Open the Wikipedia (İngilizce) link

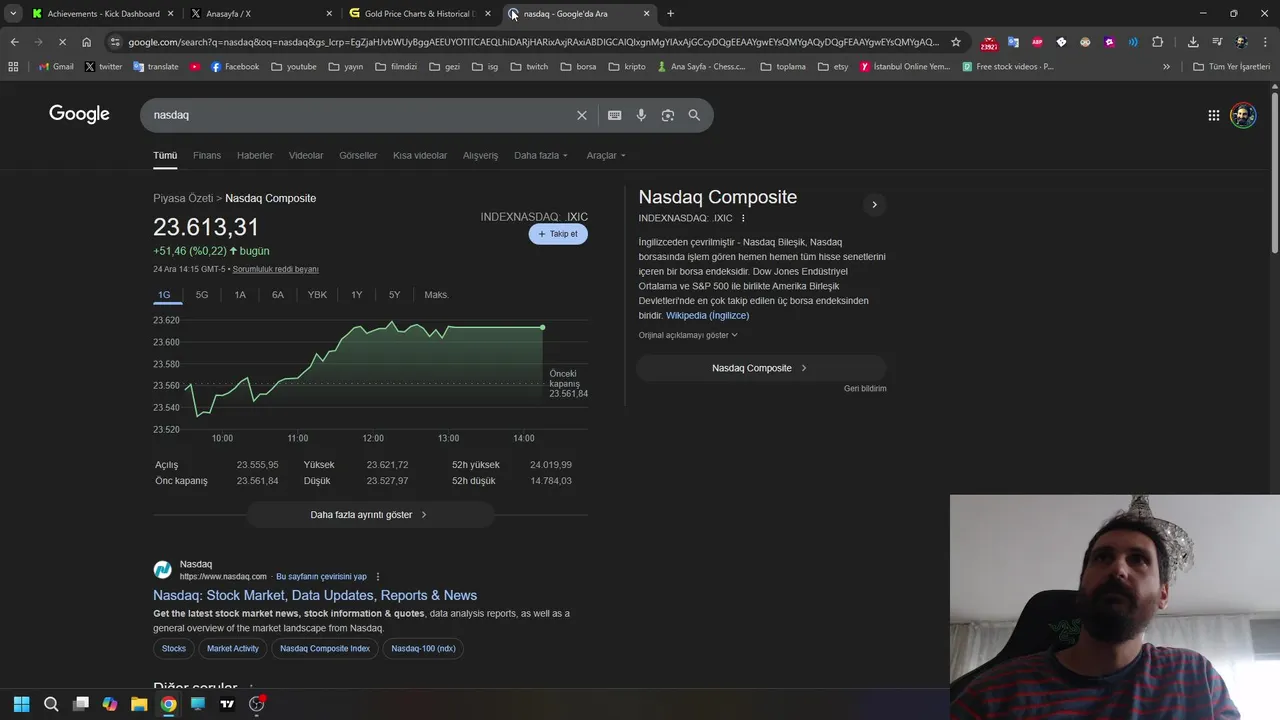[707, 316]
